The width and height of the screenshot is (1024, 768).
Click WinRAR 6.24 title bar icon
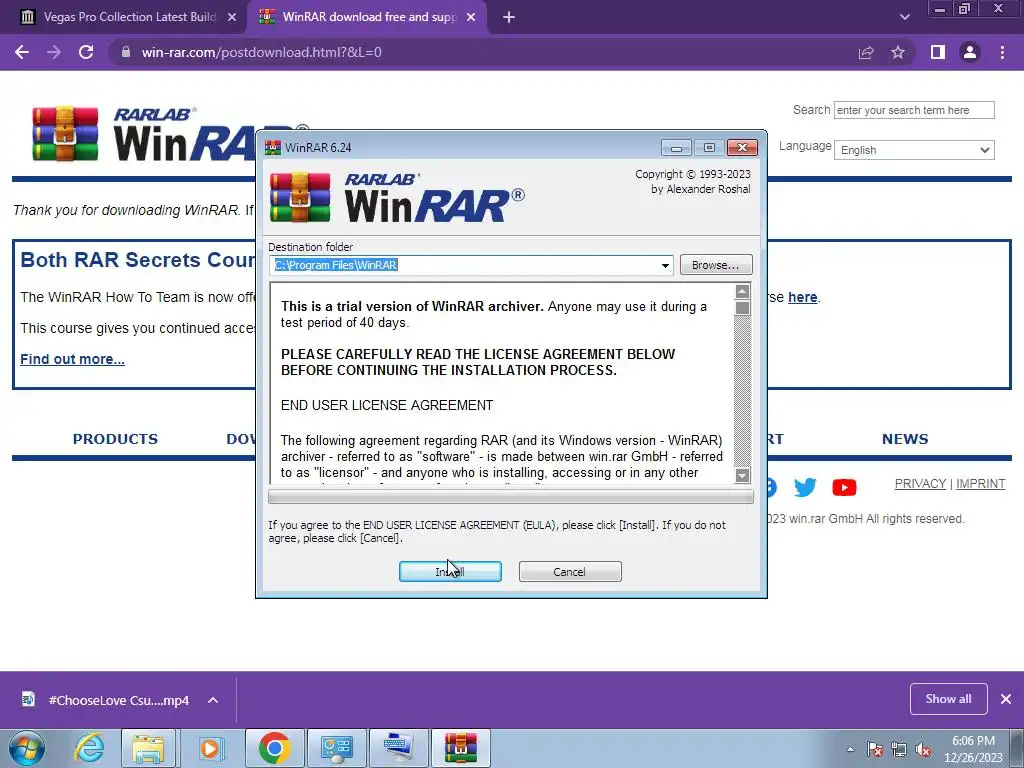click(273, 148)
